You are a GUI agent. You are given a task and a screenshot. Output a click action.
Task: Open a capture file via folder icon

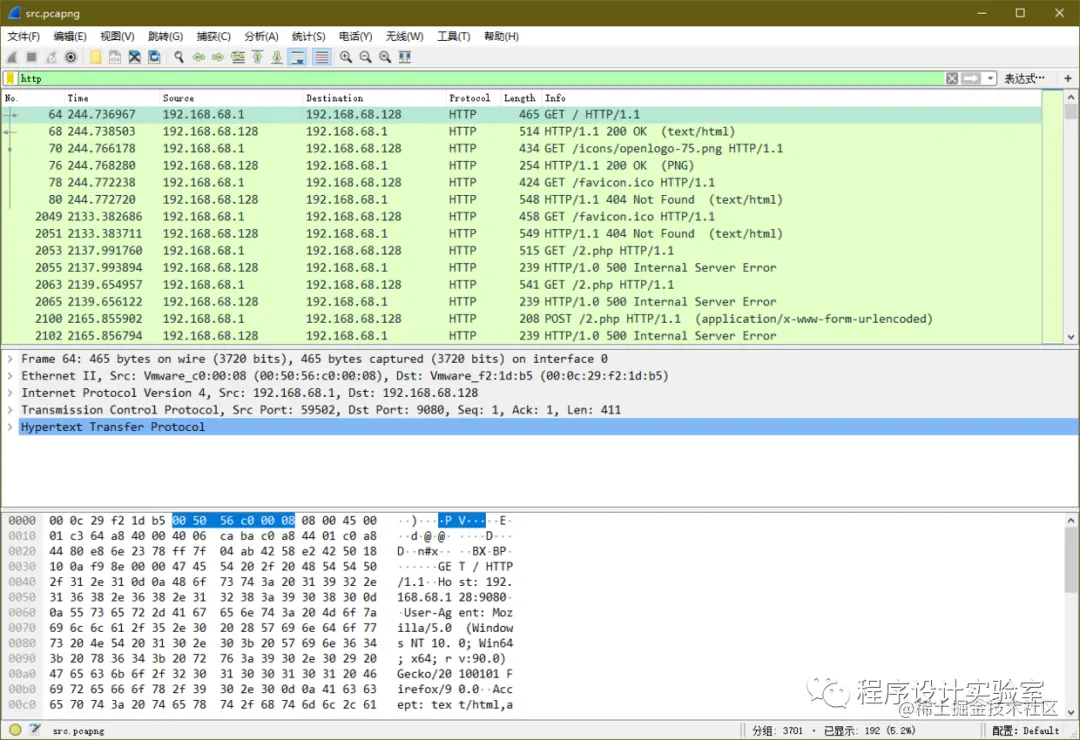tap(95, 57)
